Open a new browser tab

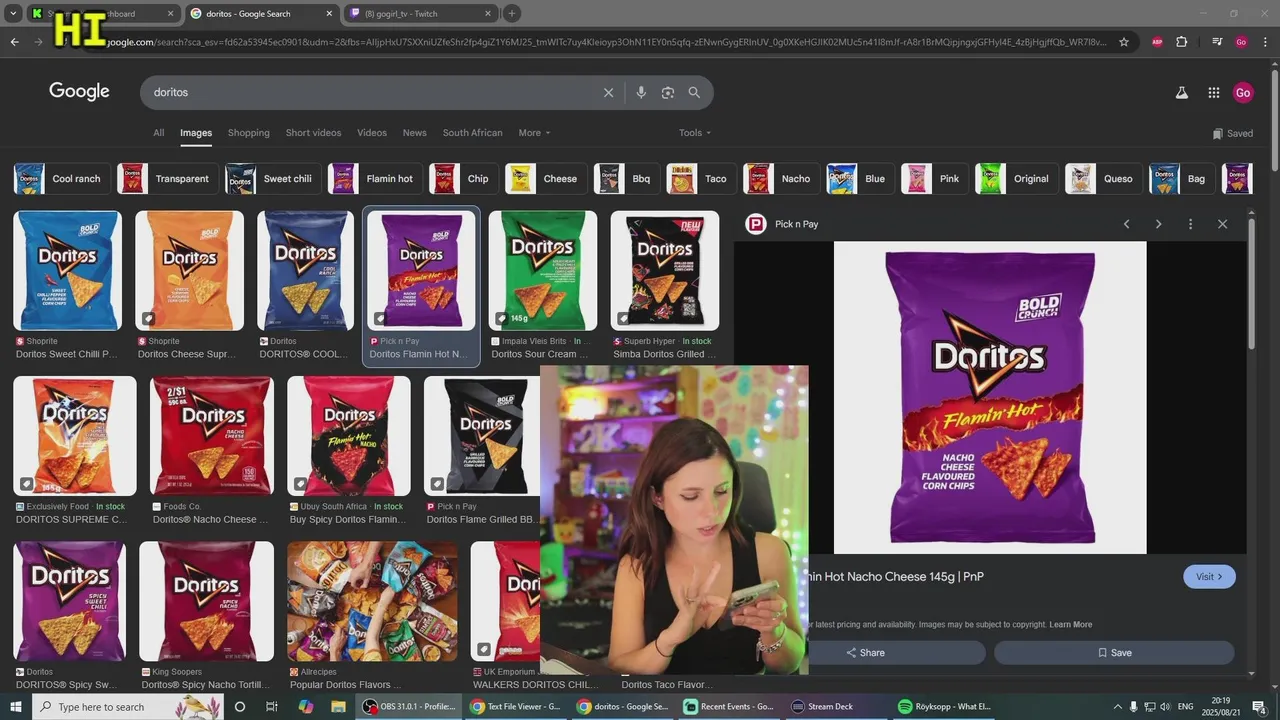(x=511, y=14)
